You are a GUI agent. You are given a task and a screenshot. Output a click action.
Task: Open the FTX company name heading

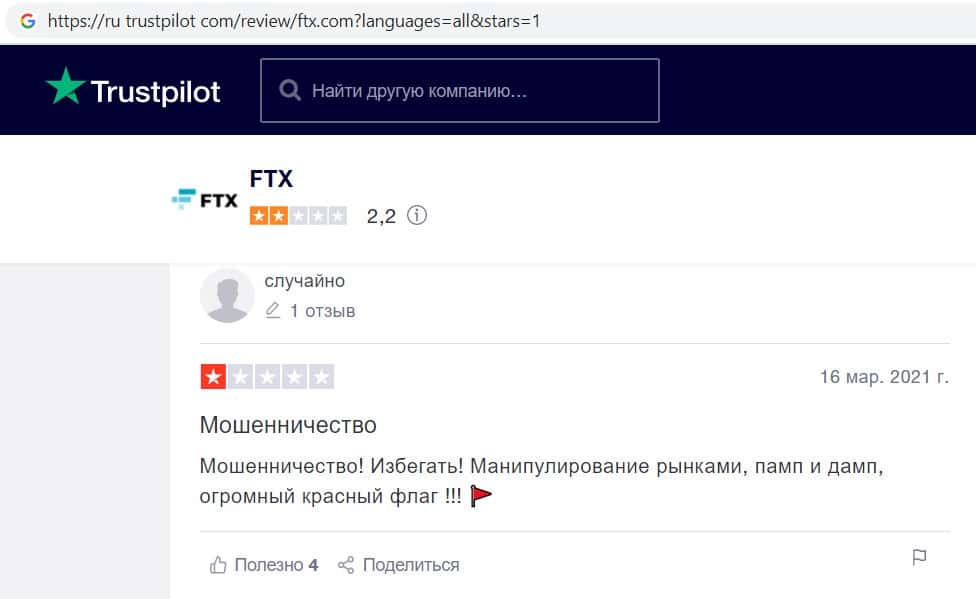(x=271, y=179)
